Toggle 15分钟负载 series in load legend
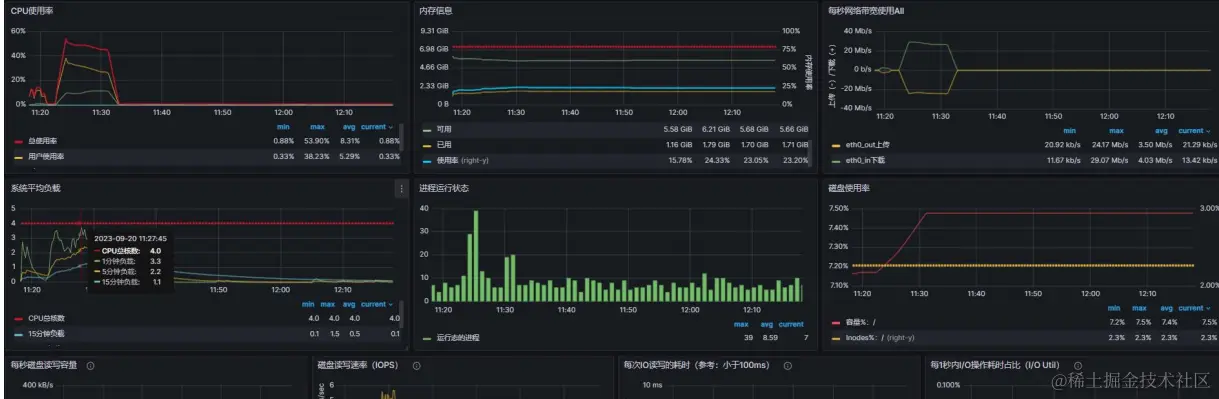This screenshot has width=1219, height=399. tap(47, 333)
